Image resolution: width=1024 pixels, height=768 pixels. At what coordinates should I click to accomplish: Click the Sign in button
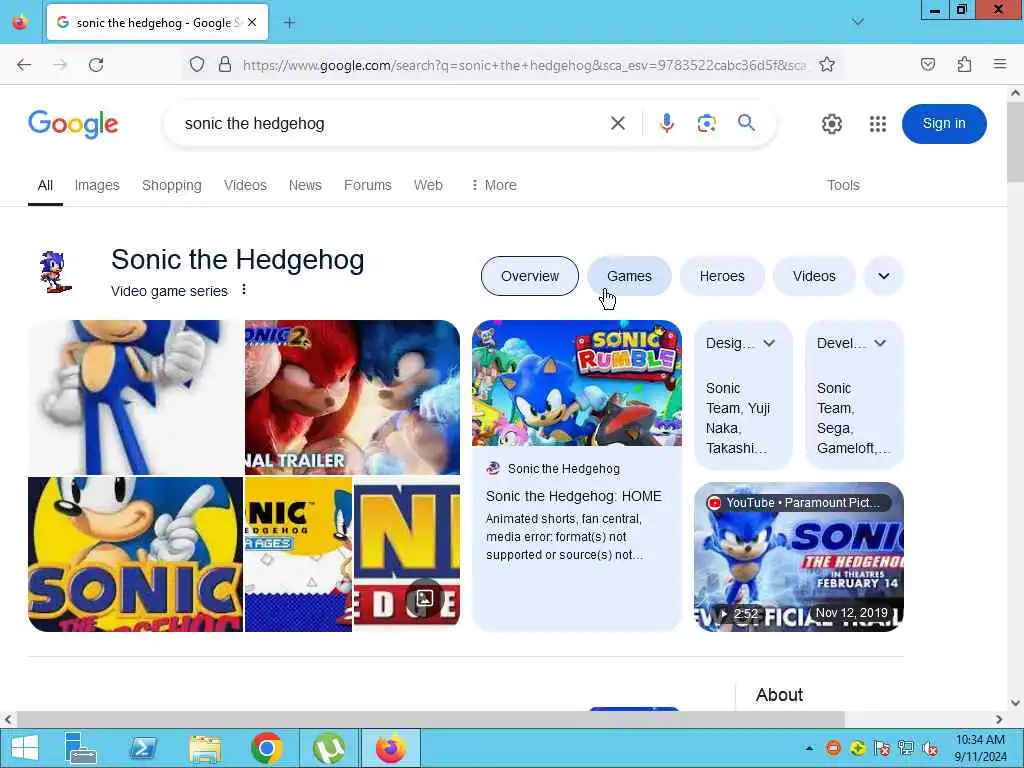click(x=944, y=123)
